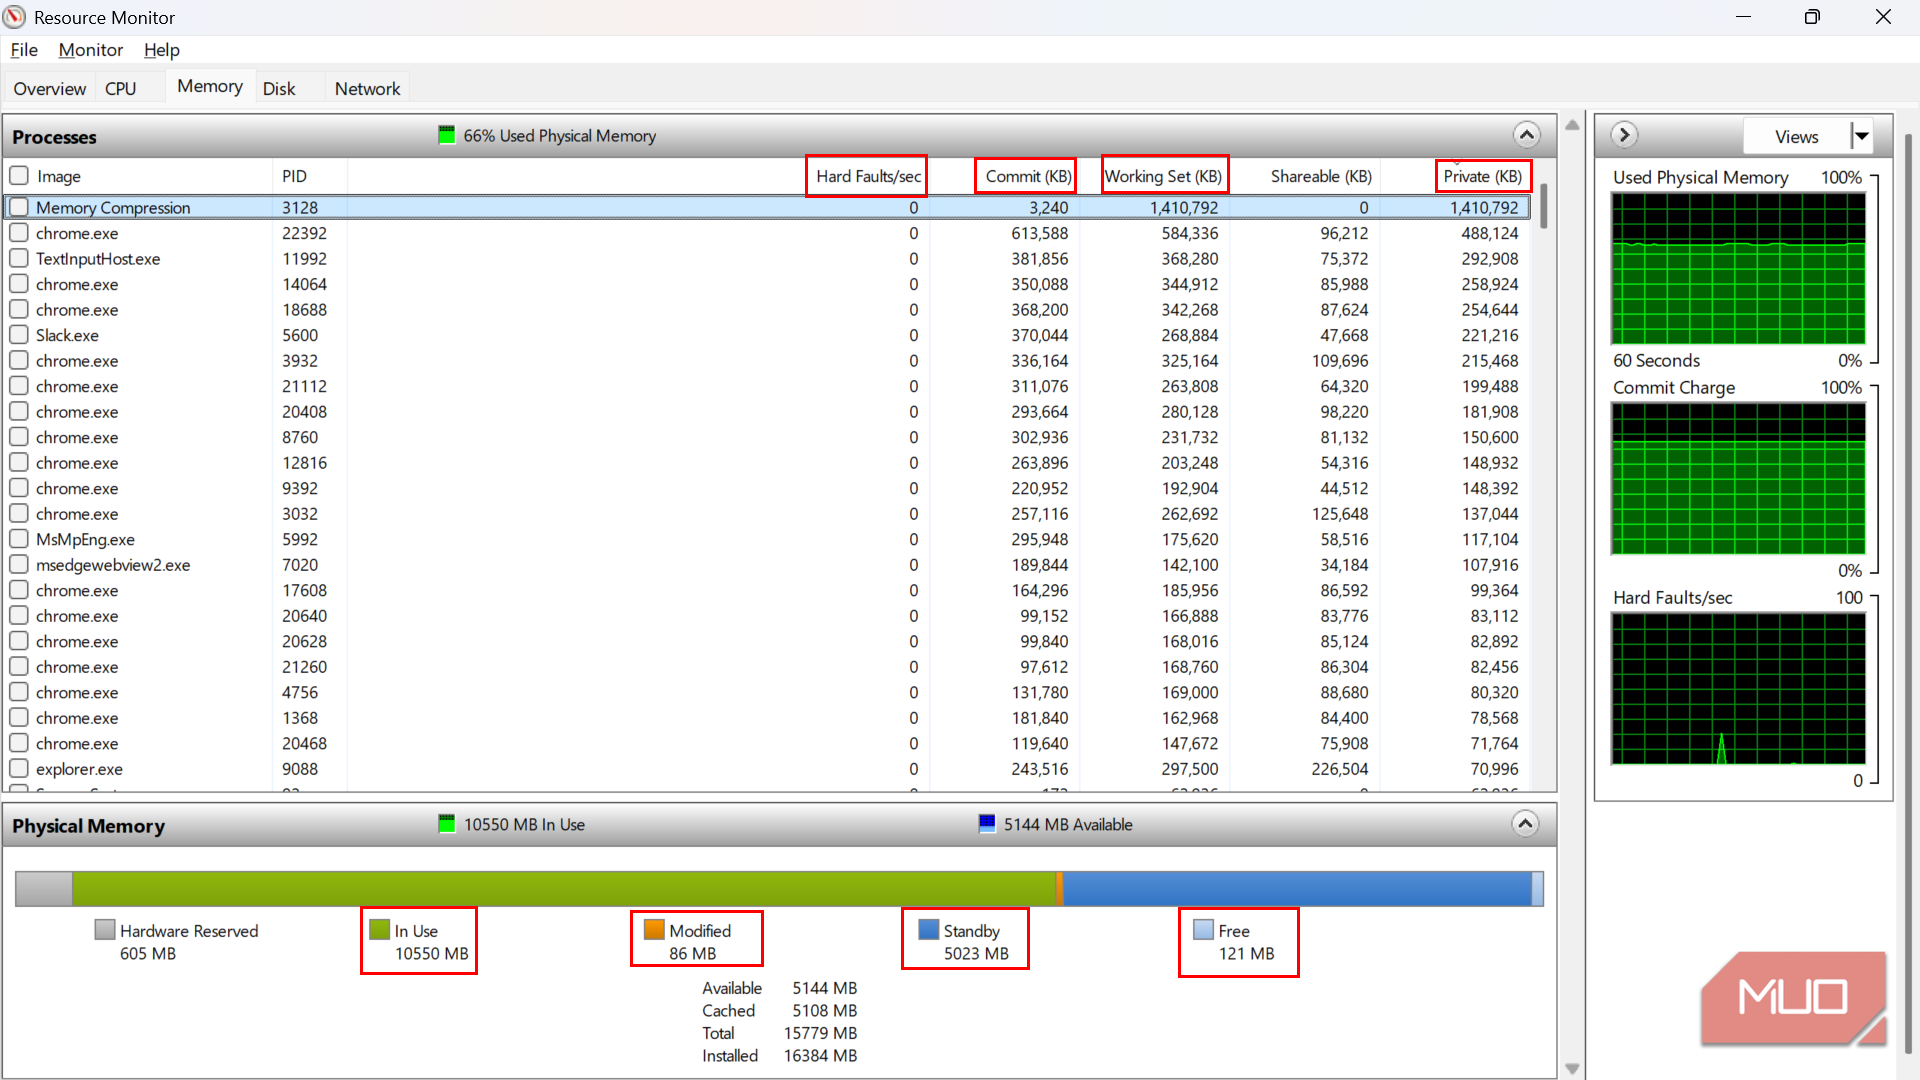Click the 226,504 Shareable value of explorer.exe

click(1340, 769)
